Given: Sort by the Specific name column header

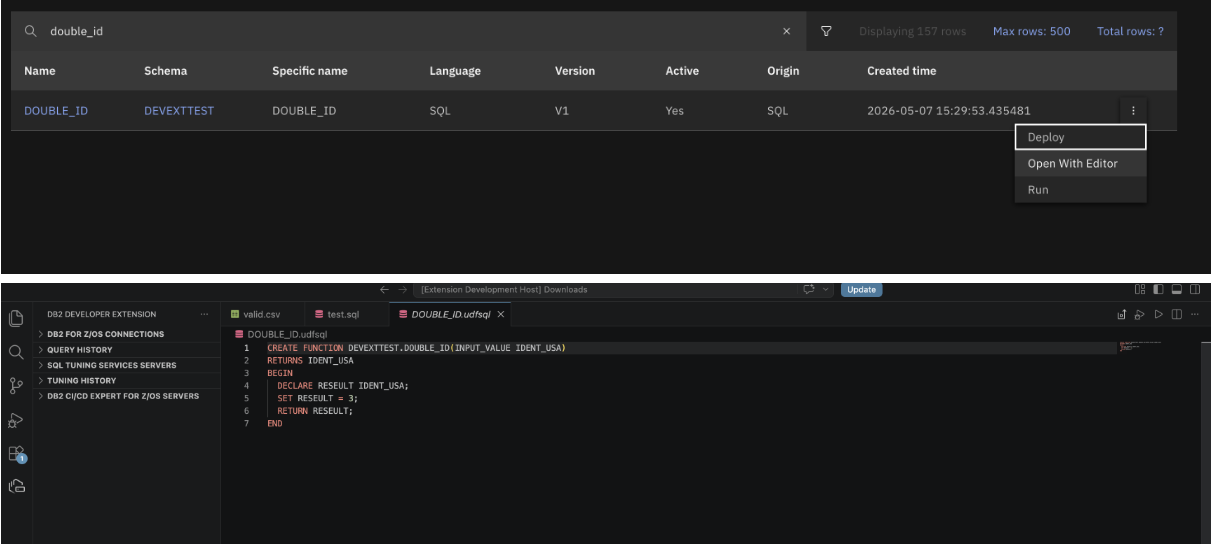Looking at the screenshot, I should tap(309, 72).
